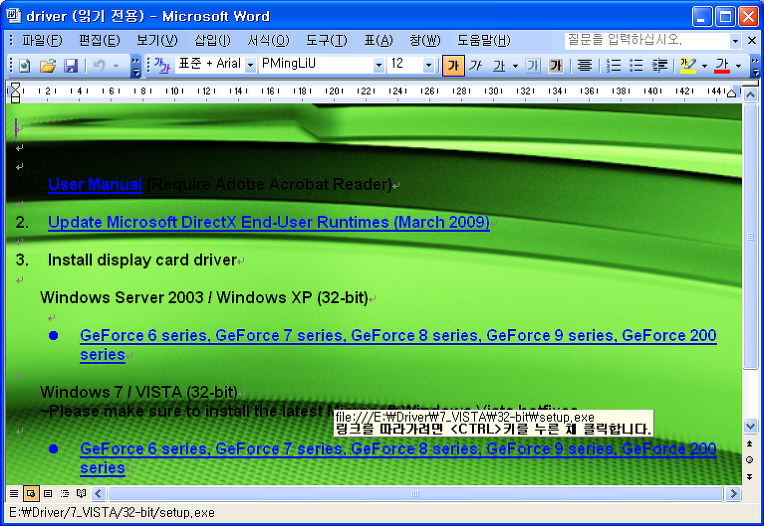
Task: Open the Undo history dropdown arrow
Action: pyautogui.click(x=116, y=65)
